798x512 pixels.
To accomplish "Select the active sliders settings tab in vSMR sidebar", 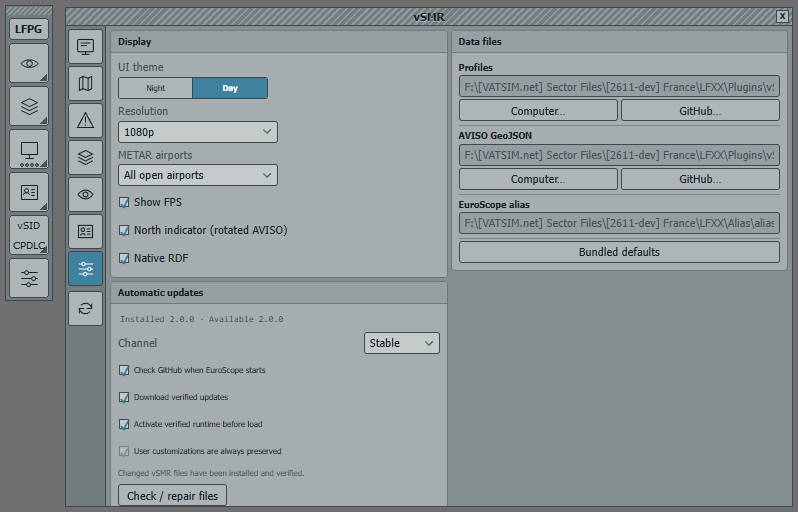I will (x=86, y=268).
